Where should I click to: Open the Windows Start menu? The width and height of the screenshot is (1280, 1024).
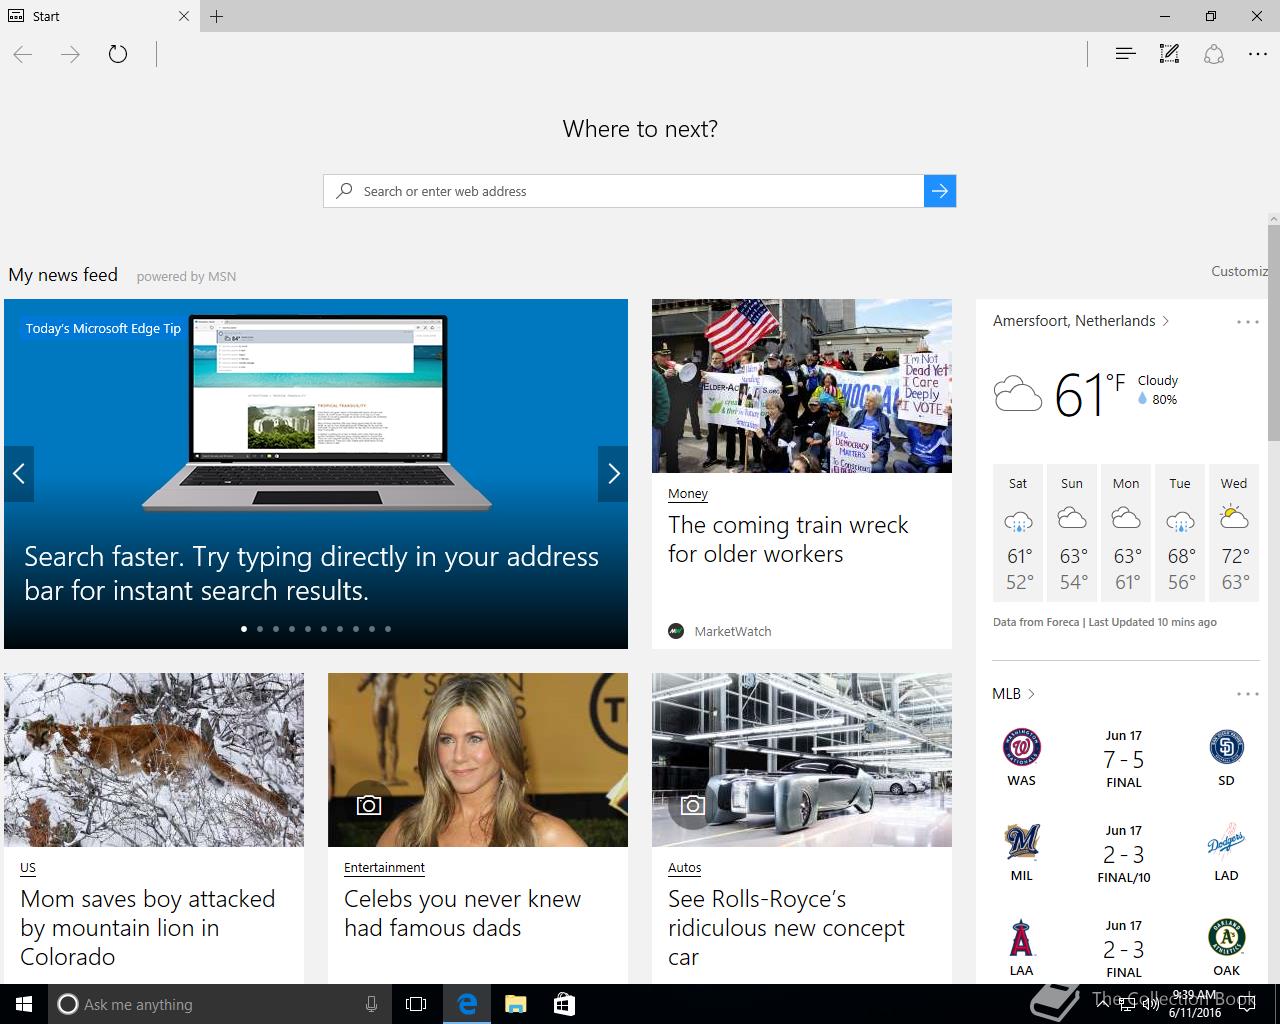(x=23, y=1004)
